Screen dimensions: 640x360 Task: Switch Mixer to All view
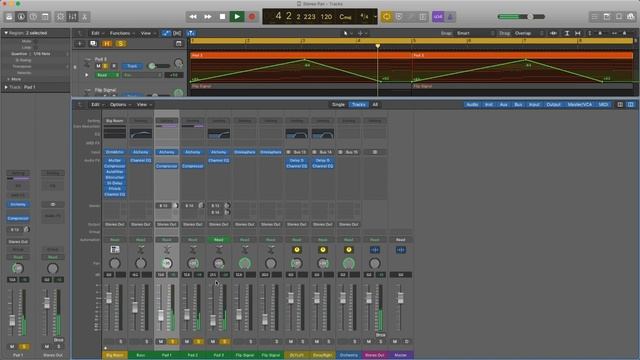(375, 104)
